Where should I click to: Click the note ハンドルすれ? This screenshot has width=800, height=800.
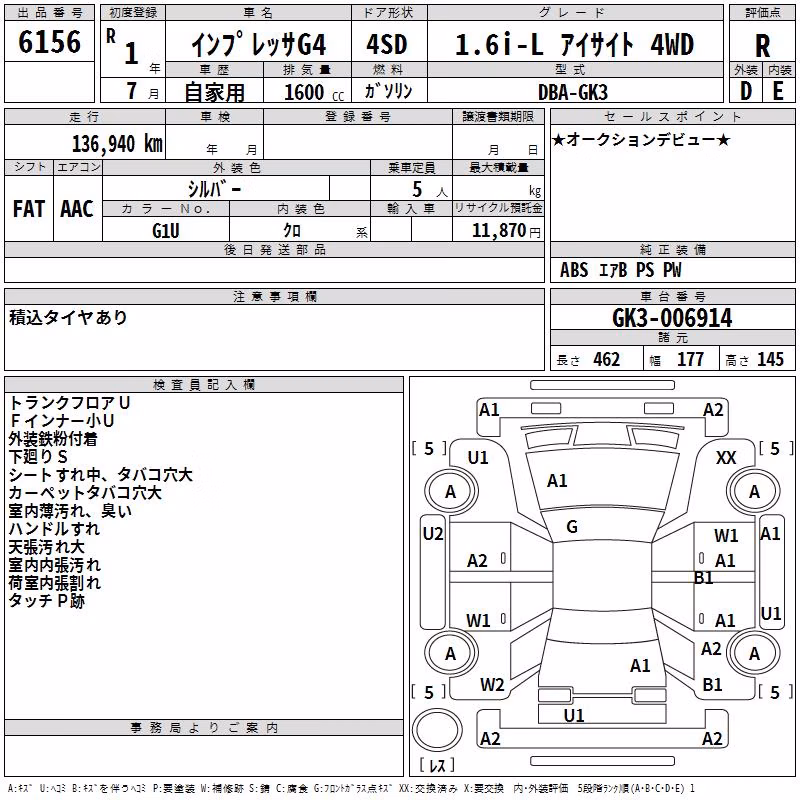point(54,529)
